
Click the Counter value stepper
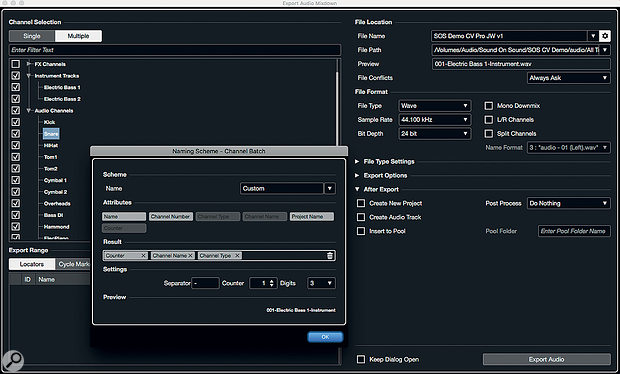[272, 283]
